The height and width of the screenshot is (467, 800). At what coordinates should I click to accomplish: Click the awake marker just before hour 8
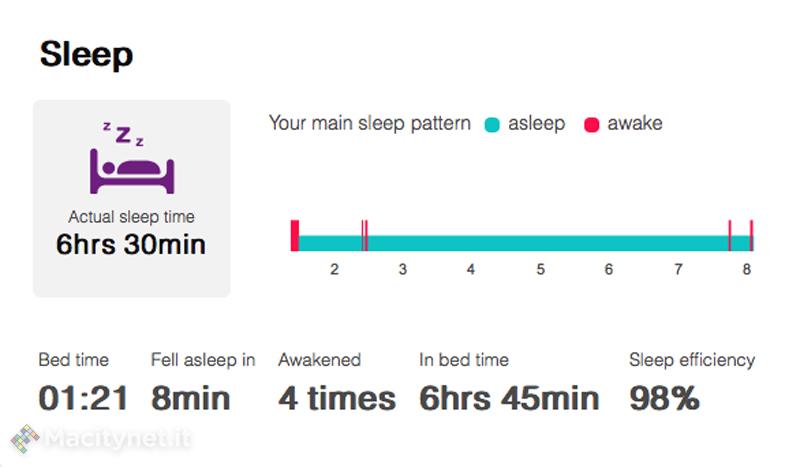[730, 236]
